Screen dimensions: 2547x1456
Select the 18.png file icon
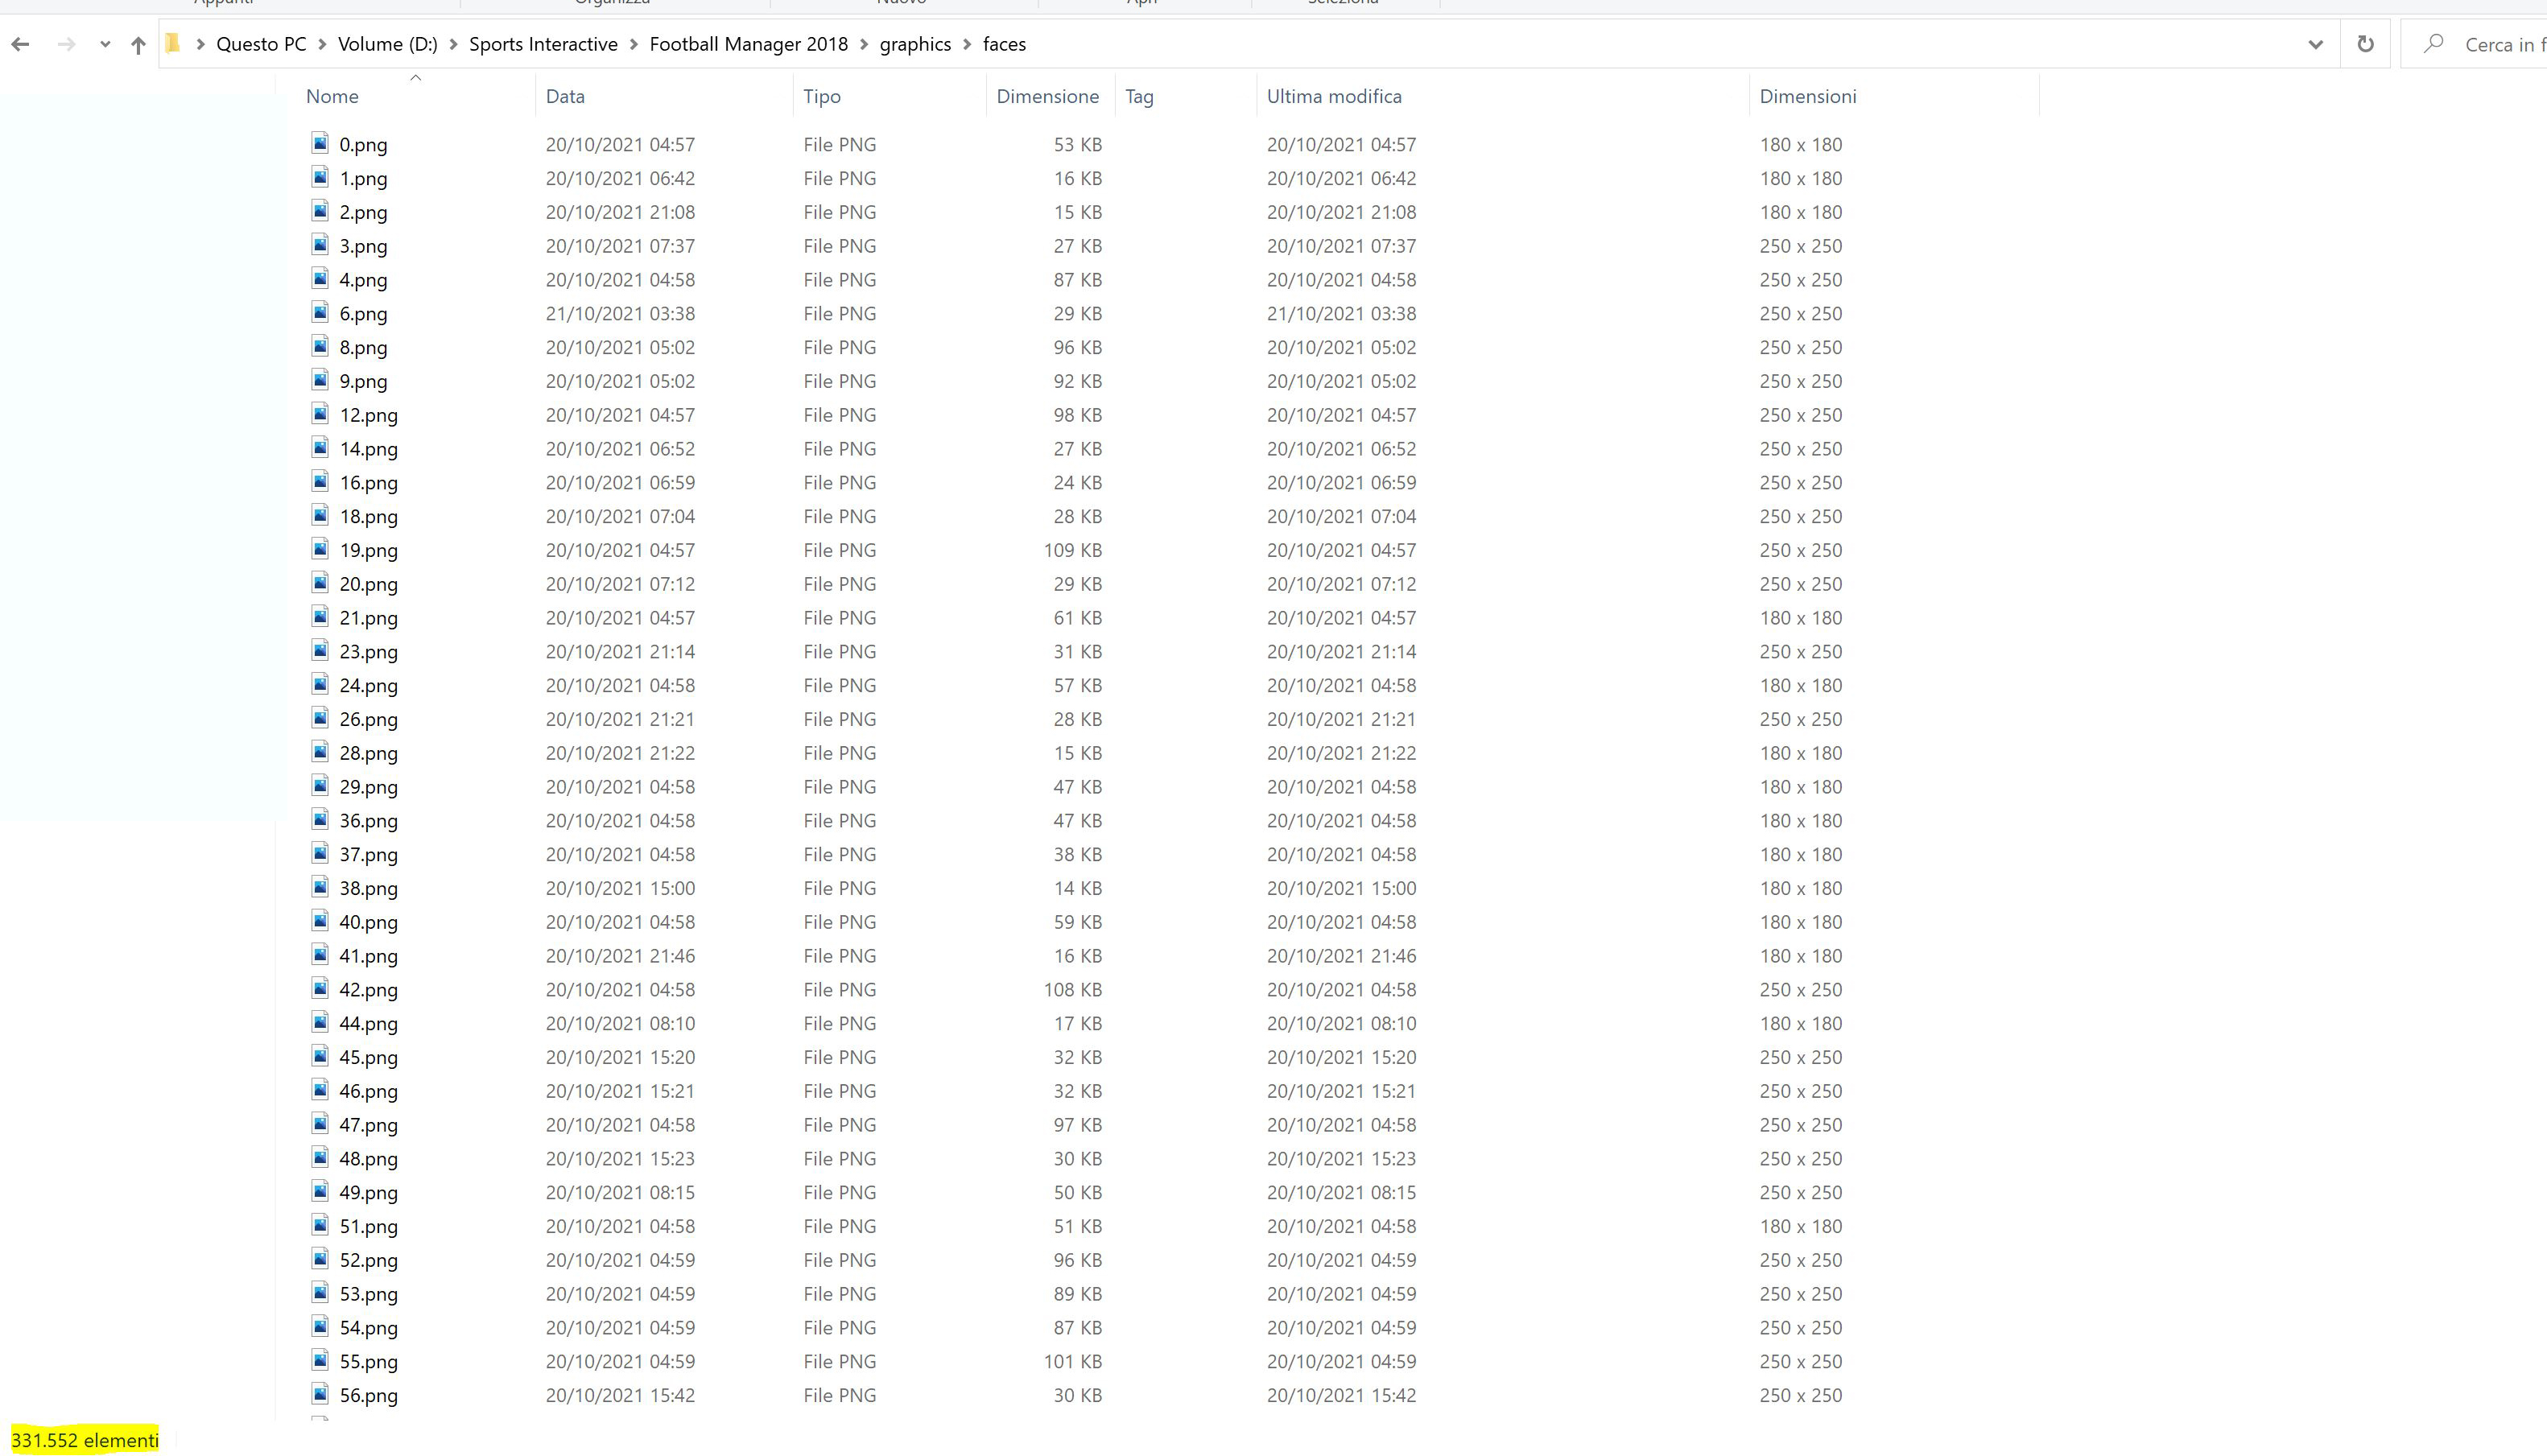click(319, 514)
